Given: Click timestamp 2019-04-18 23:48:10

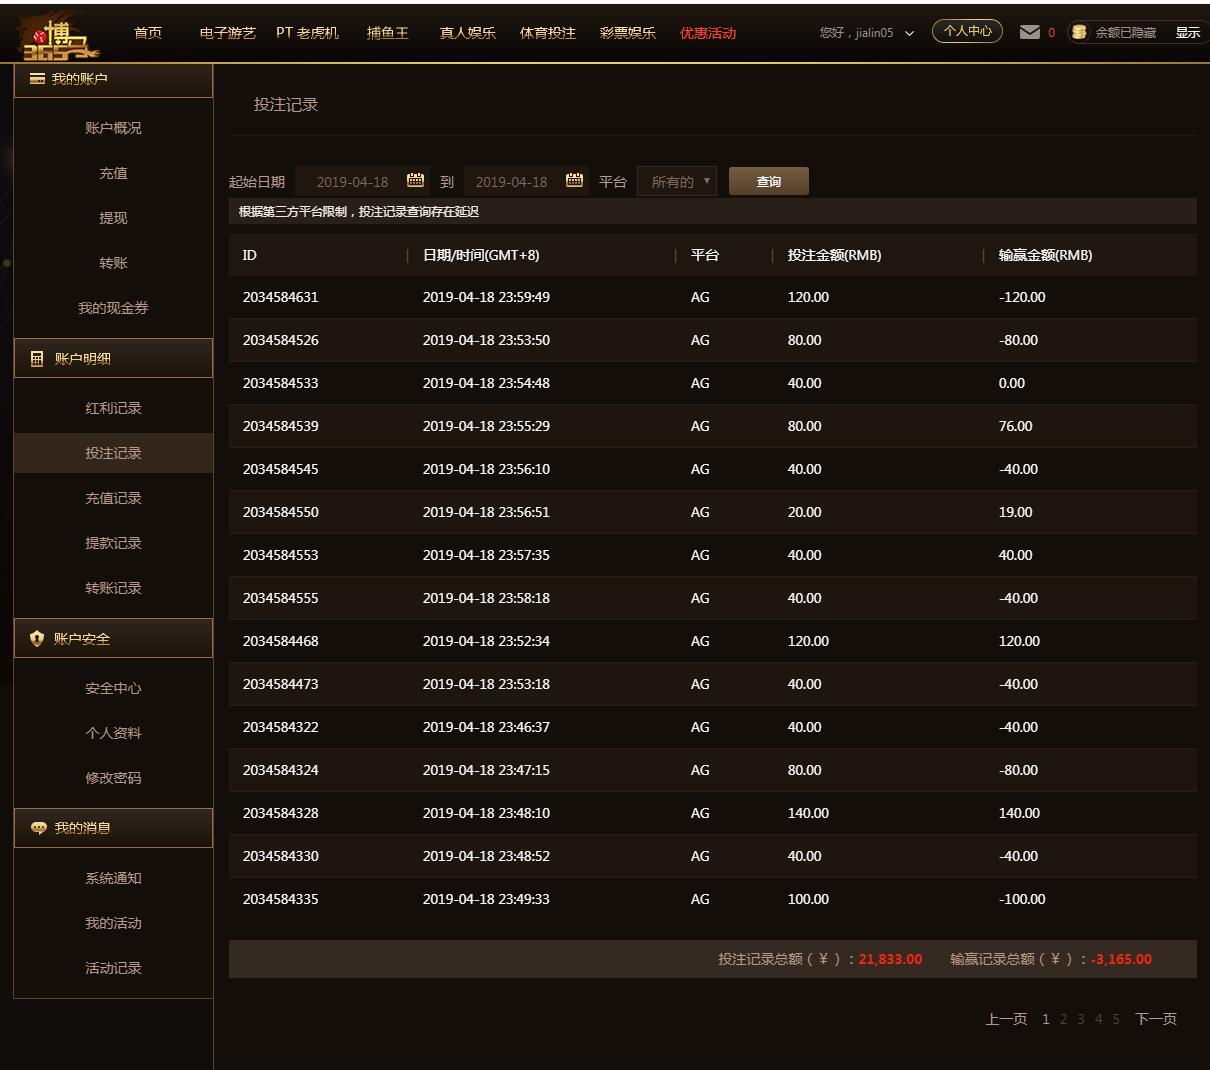Looking at the screenshot, I should click(x=486, y=813).
